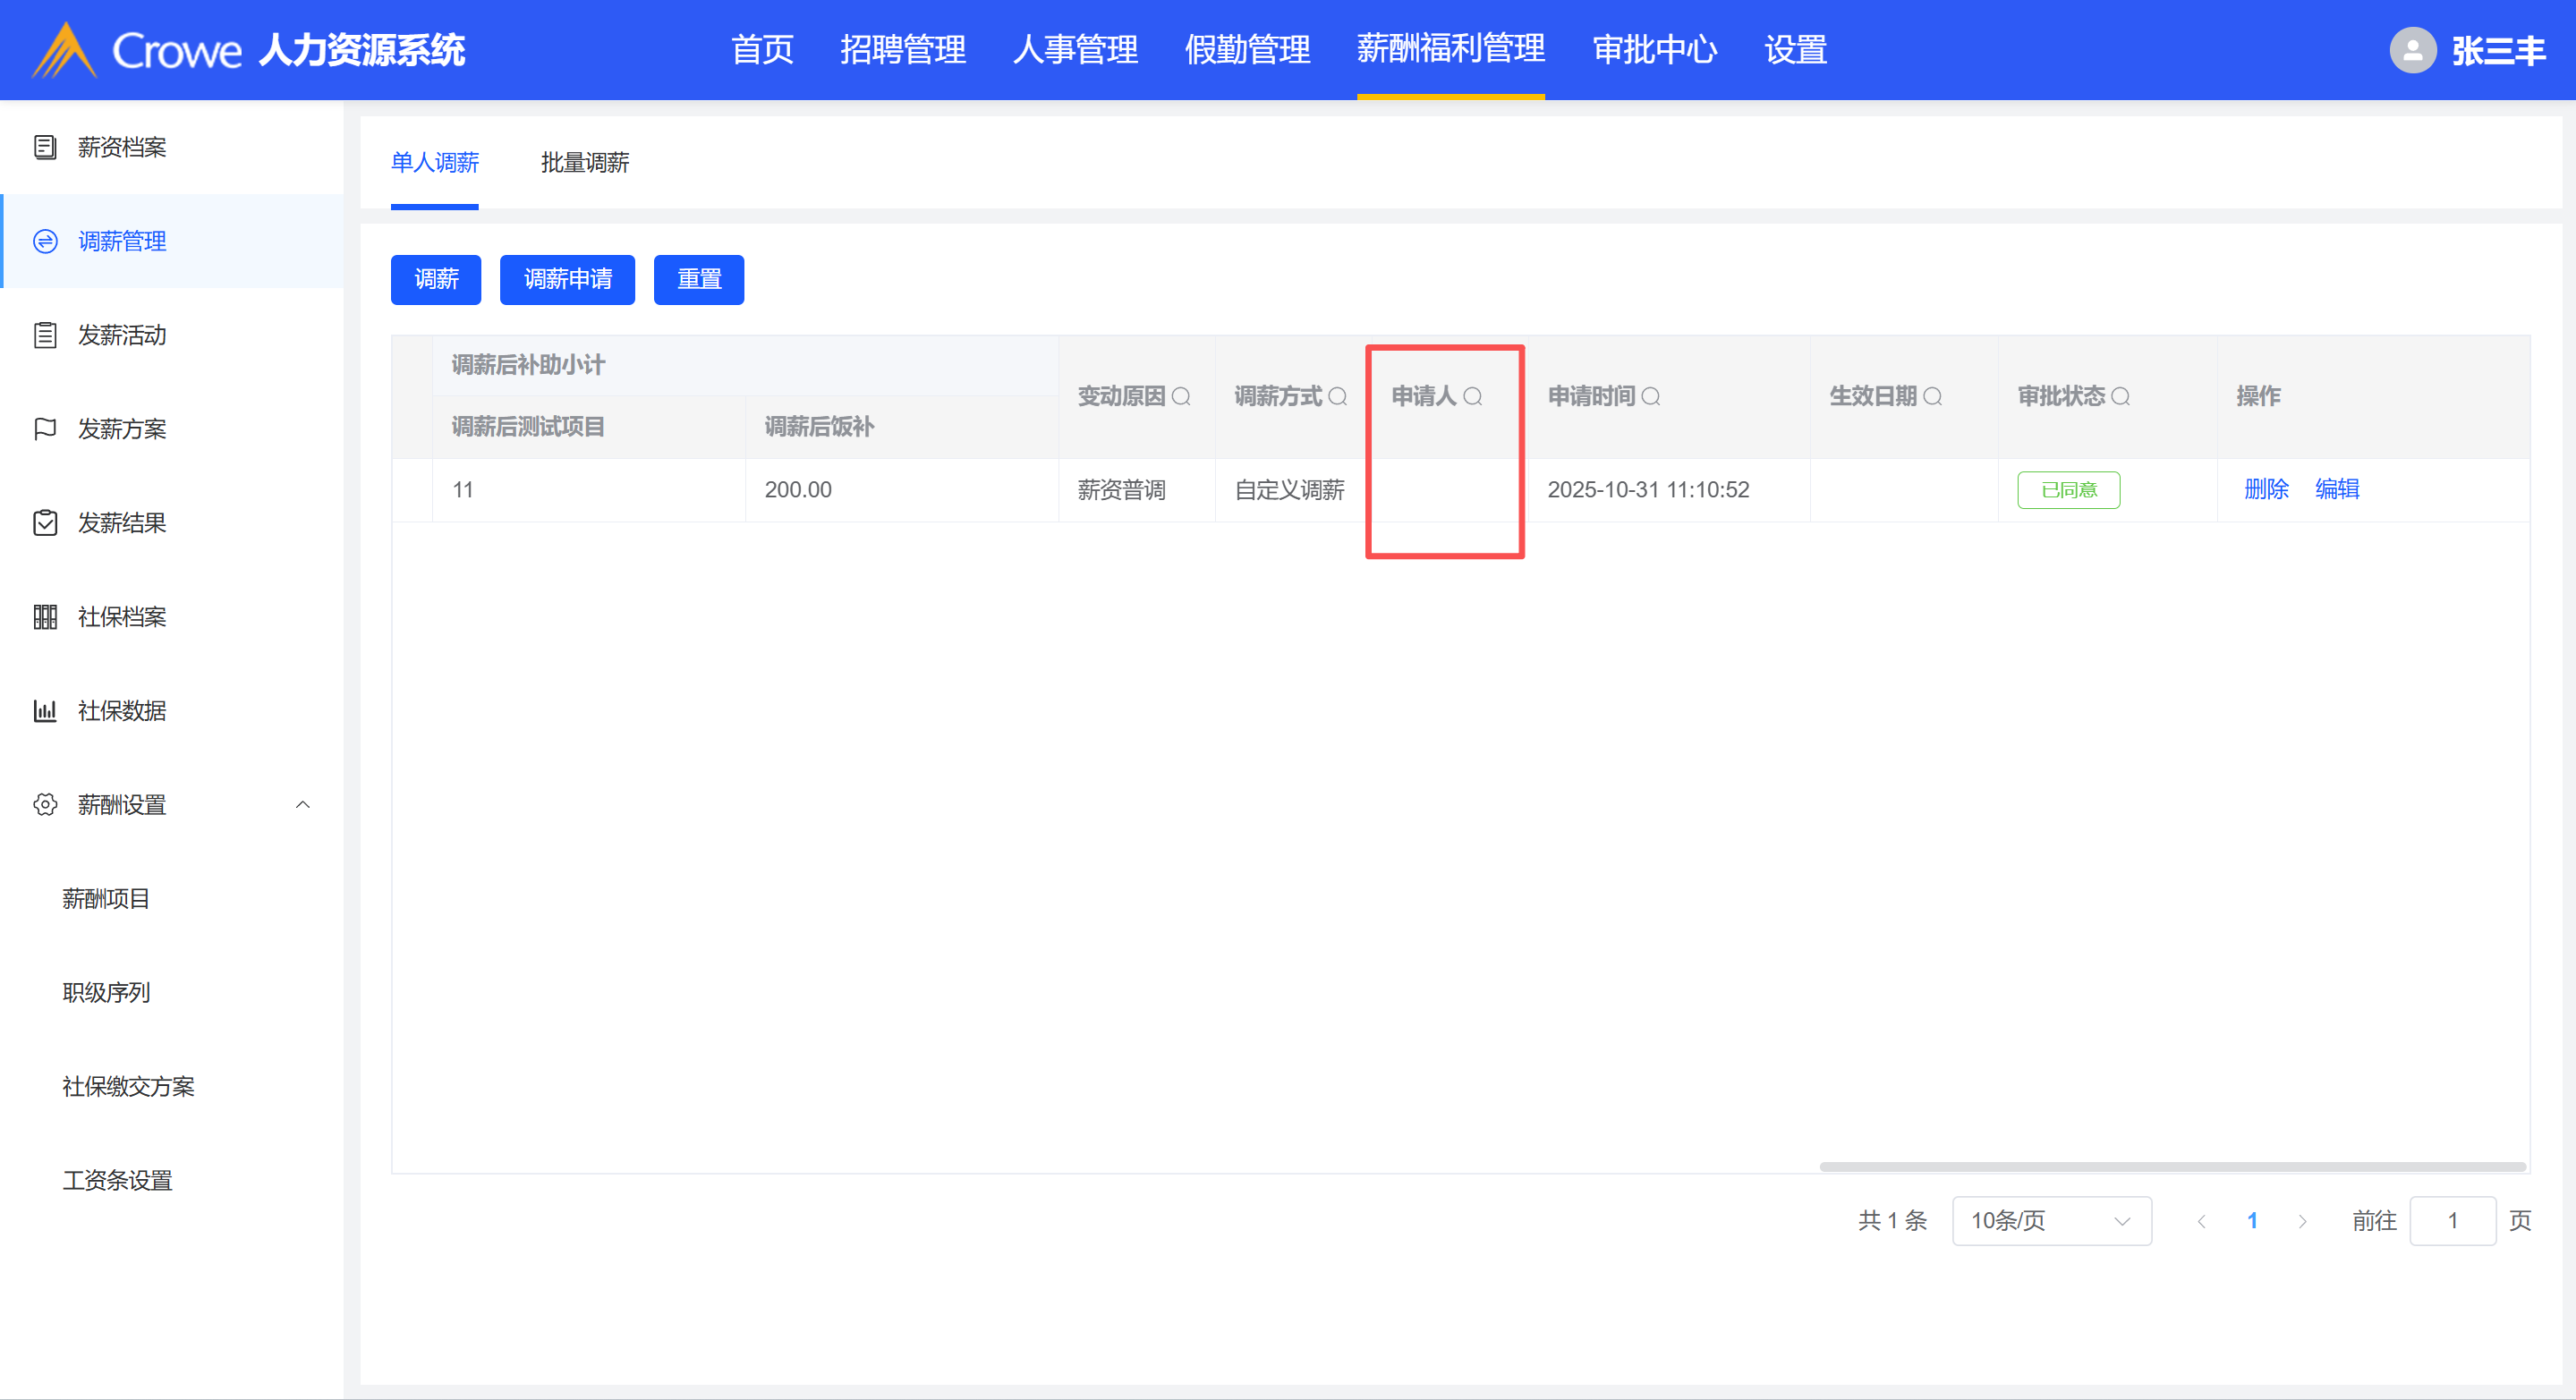The image size is (2576, 1400).
Task: Open the 10条/页 page size dropdown
Action: pos(2051,1221)
